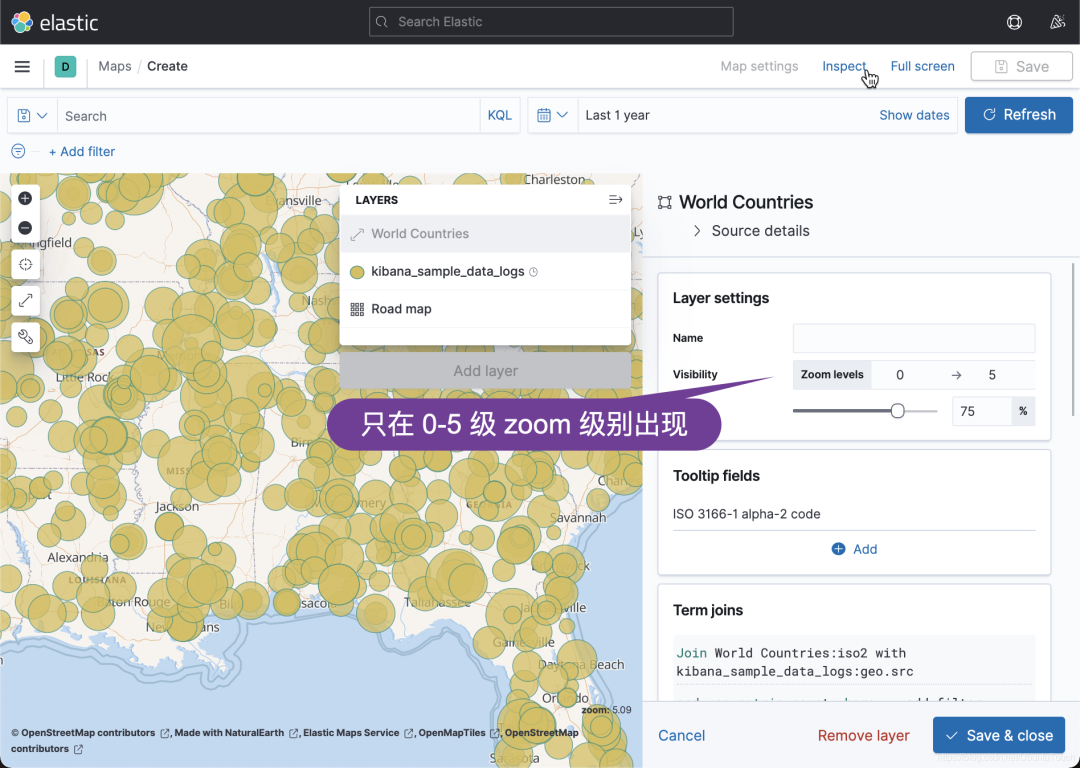Click Add filter link
The image size is (1080, 768).
coord(81,152)
